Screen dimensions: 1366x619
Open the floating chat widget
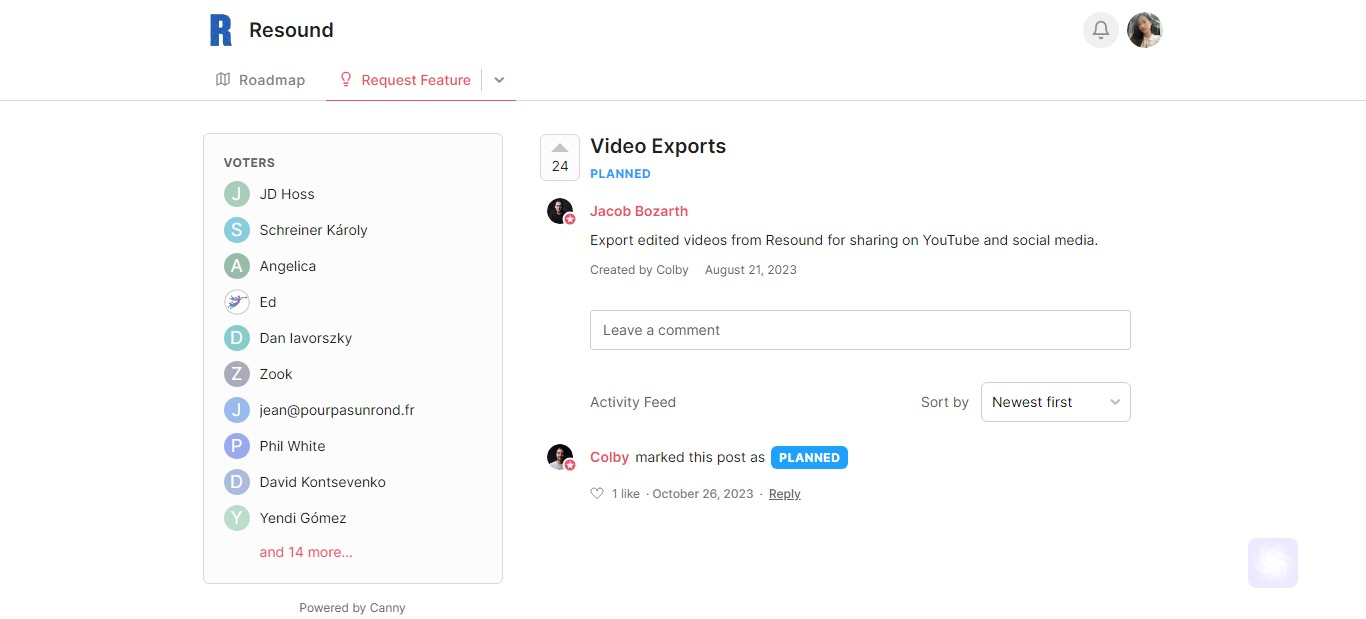(1273, 563)
